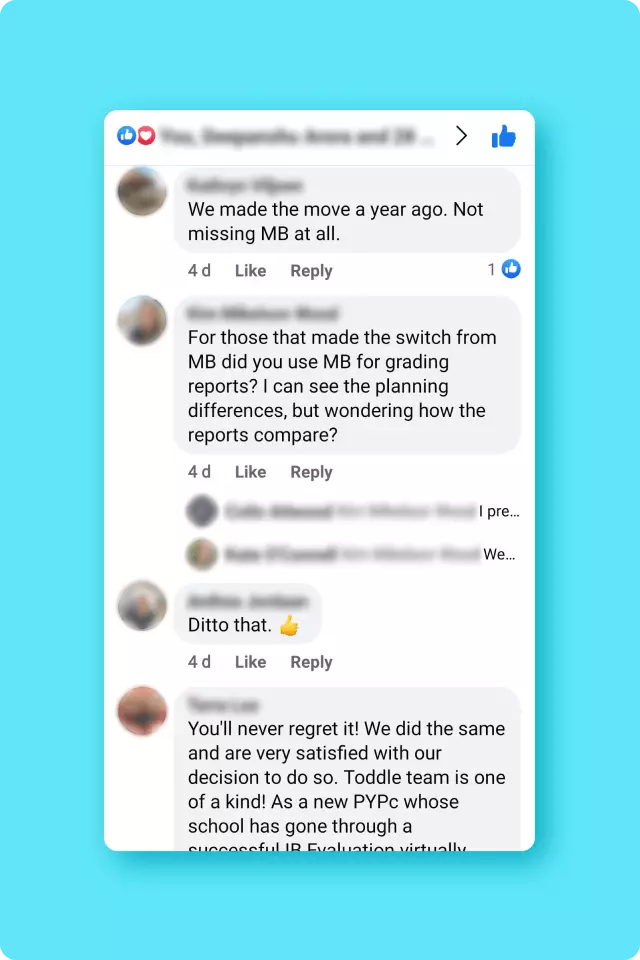Screen dimensions: 640x960
Task: Reply to the 'Ditto that.' comment
Action: click(311, 662)
